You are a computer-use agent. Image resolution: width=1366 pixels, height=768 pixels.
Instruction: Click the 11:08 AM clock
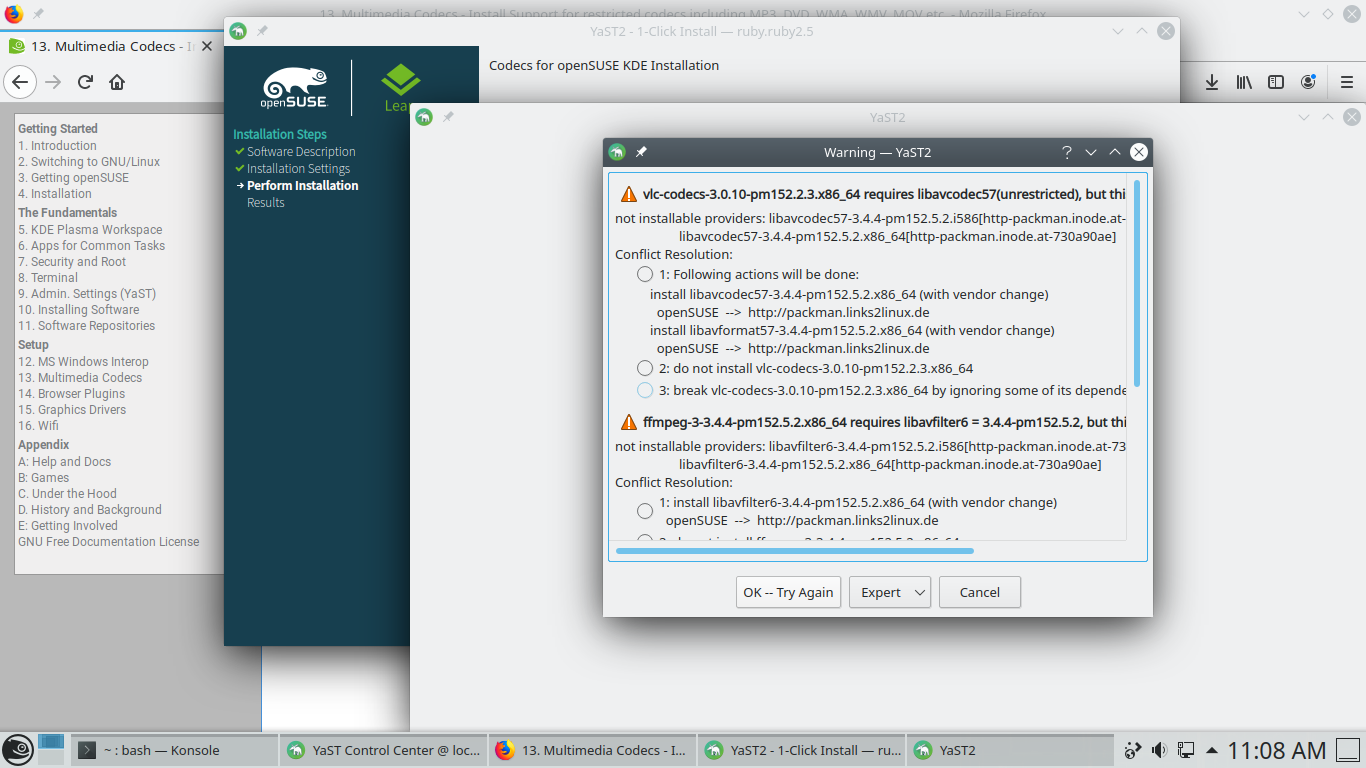(1277, 750)
